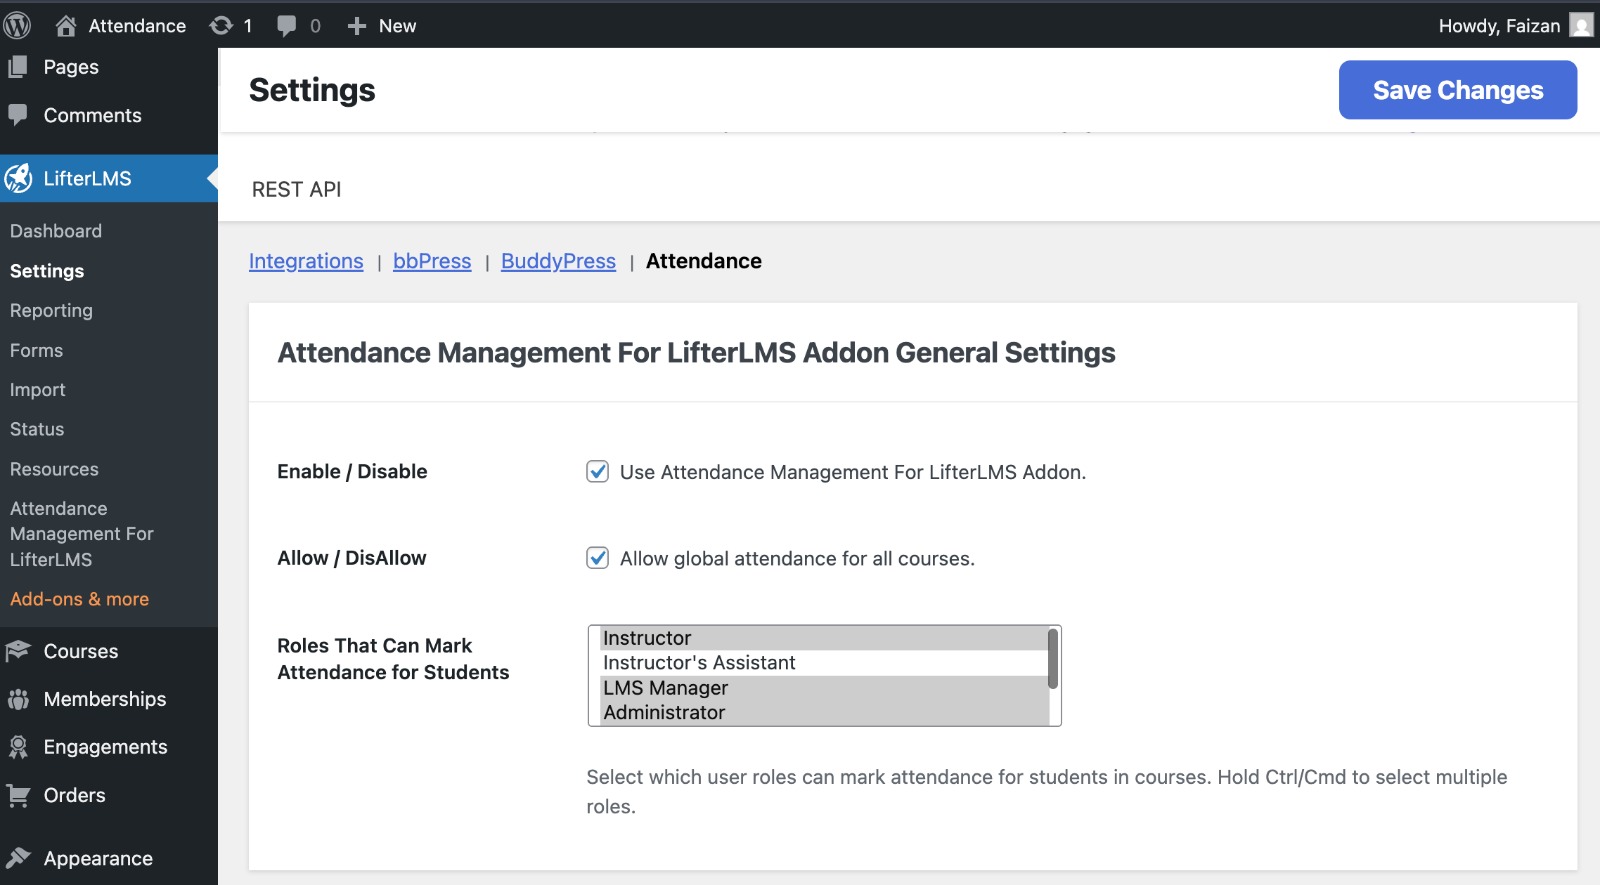Click the user avatar beside Howdy, Faizan
The height and width of the screenshot is (885, 1600).
(x=1581, y=25)
